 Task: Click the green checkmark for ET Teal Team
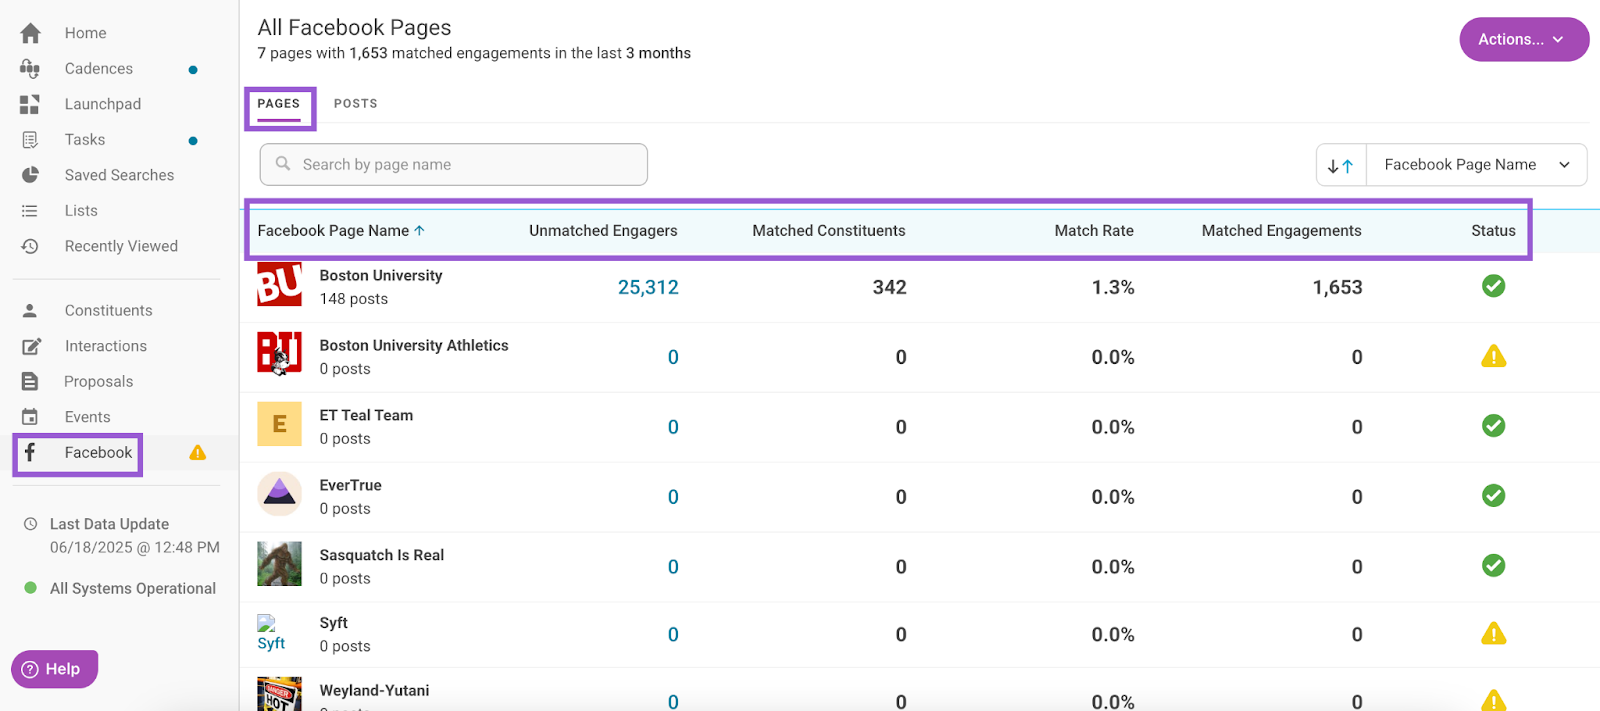pyautogui.click(x=1494, y=426)
